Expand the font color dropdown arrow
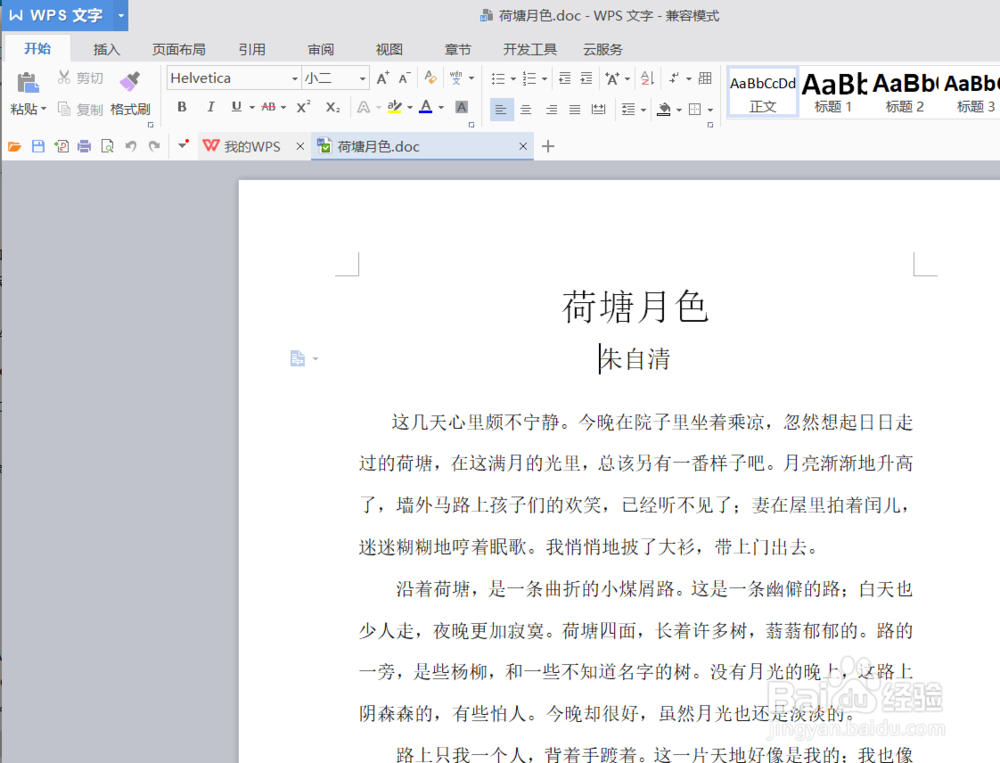 (441, 108)
